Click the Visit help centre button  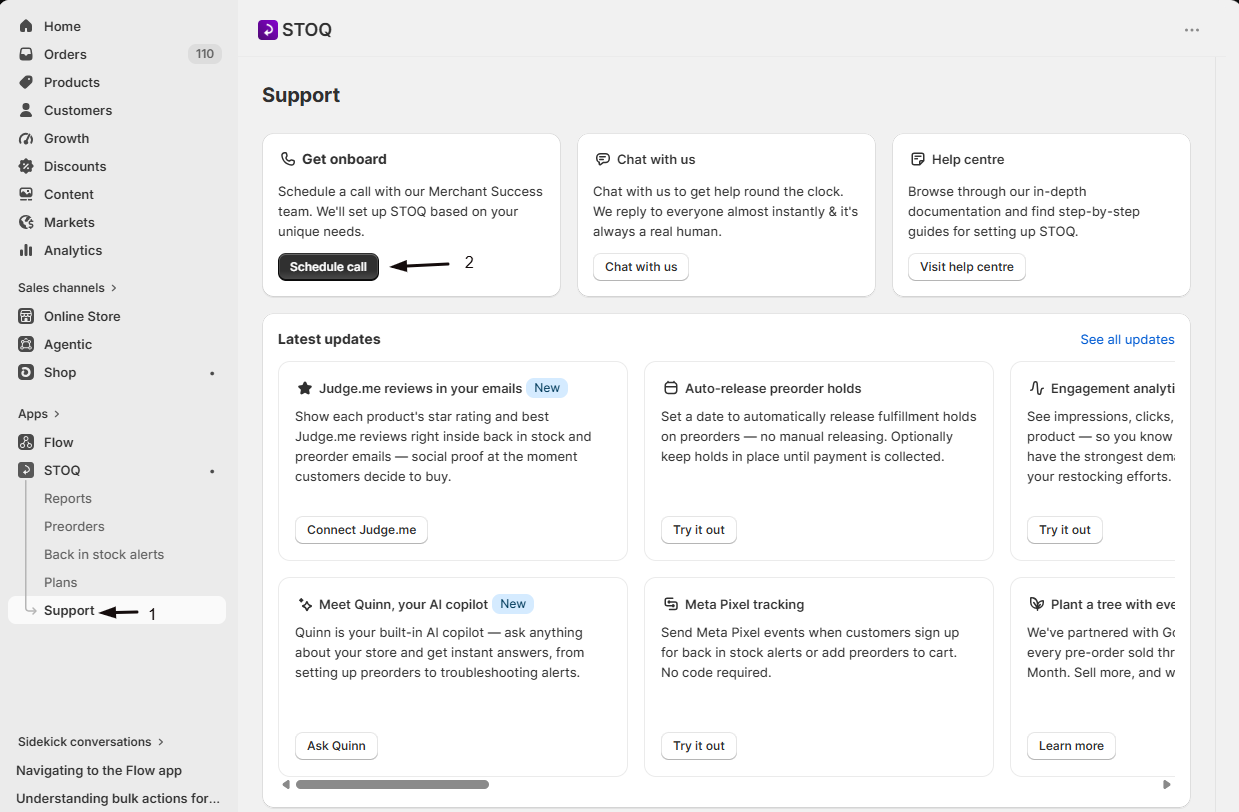[x=967, y=267]
